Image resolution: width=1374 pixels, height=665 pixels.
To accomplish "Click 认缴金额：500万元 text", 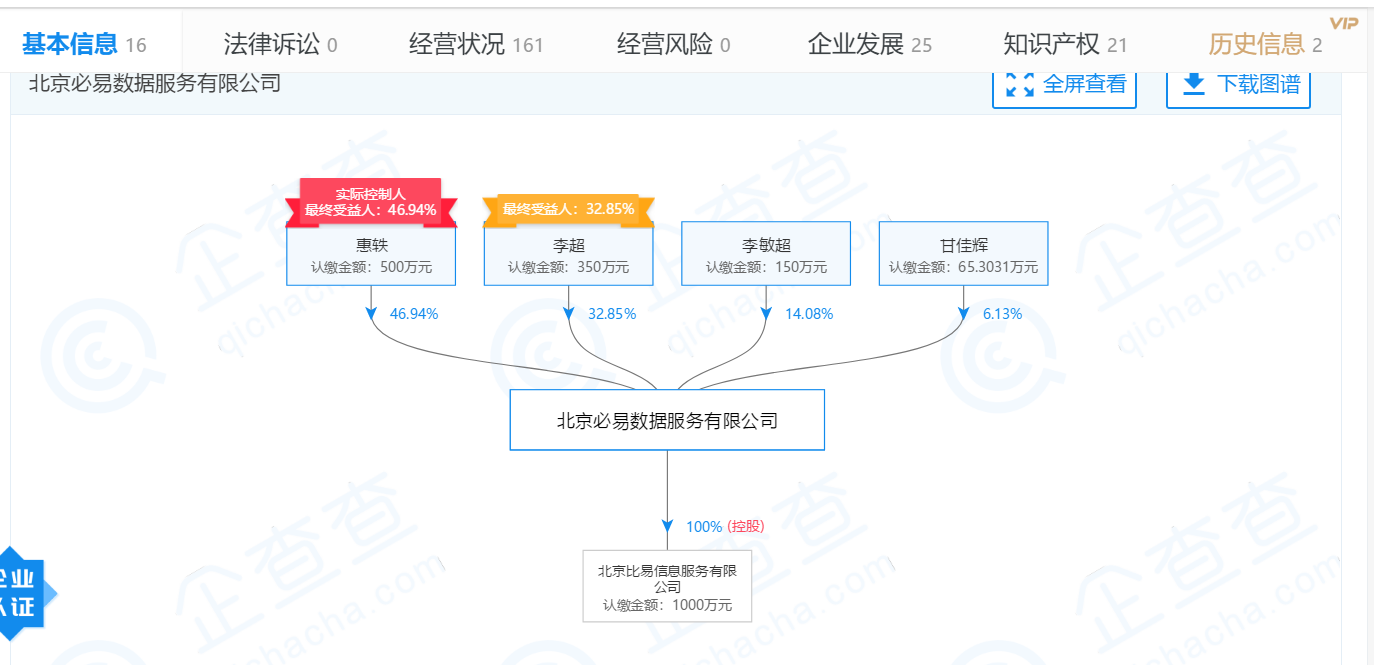I will pos(371,267).
